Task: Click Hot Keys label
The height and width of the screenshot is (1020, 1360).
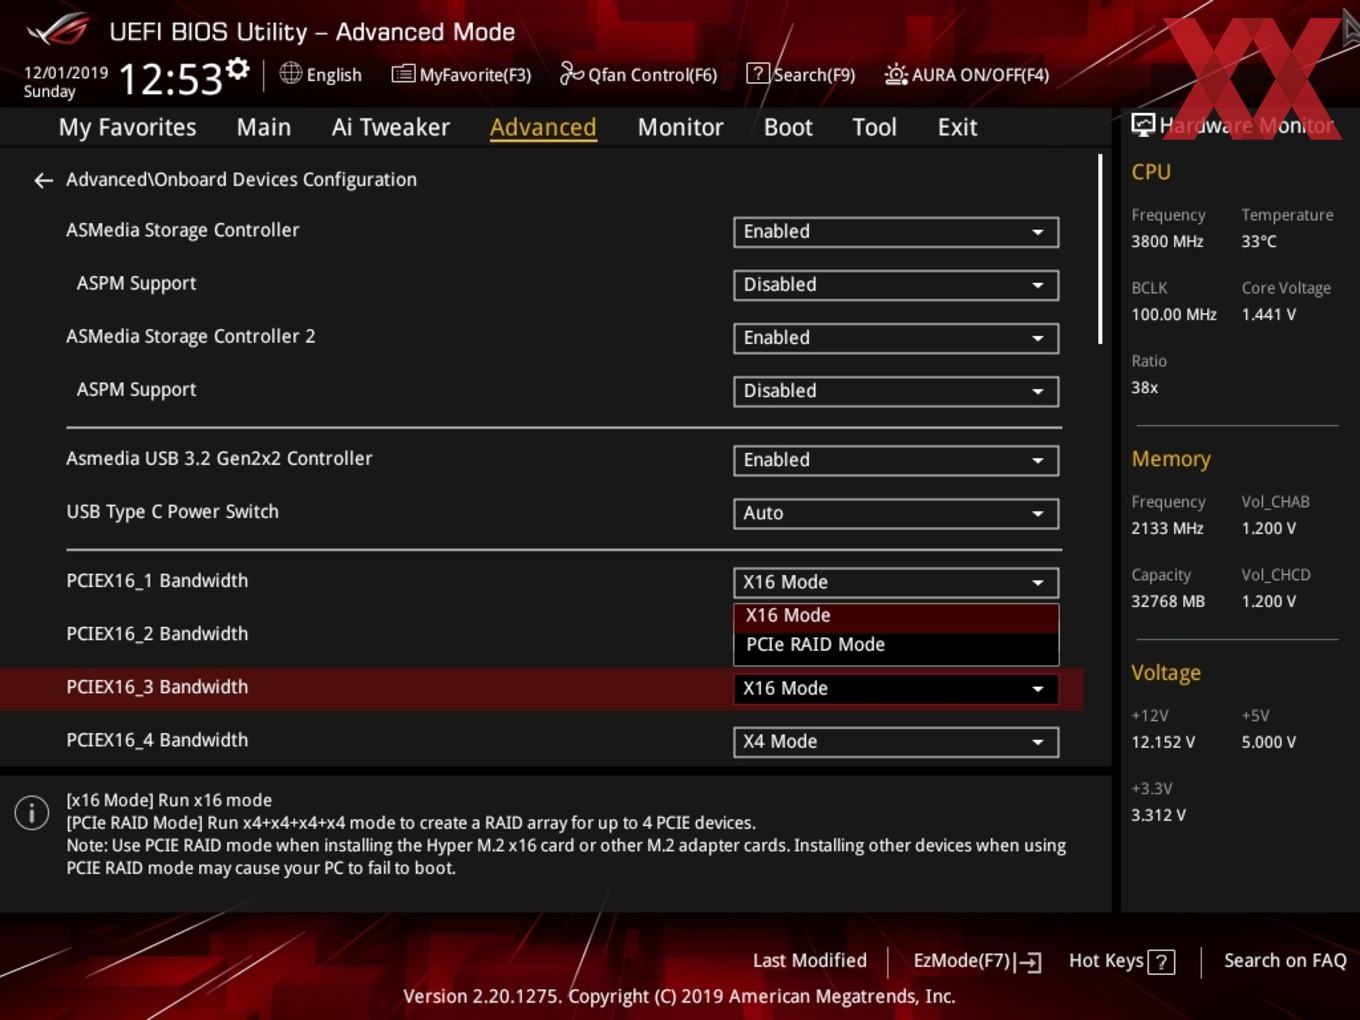Action: pos(1106,961)
